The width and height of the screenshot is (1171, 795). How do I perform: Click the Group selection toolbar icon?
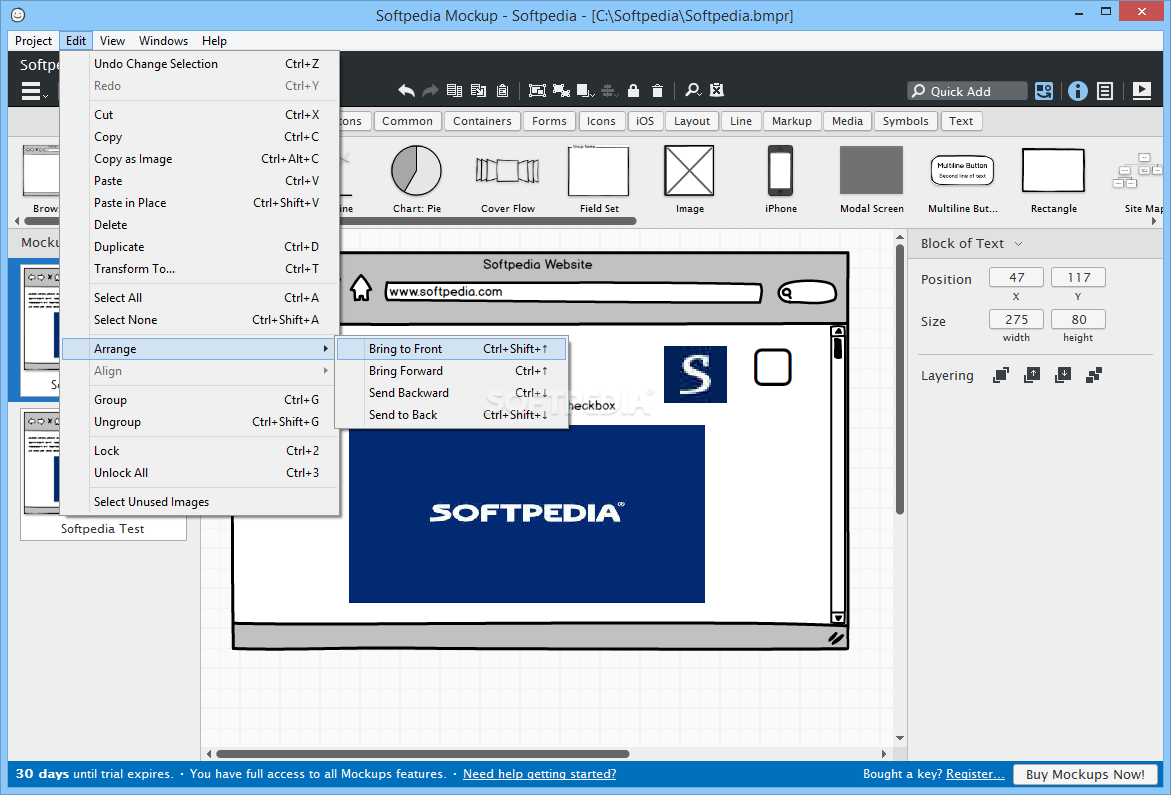coord(537,90)
